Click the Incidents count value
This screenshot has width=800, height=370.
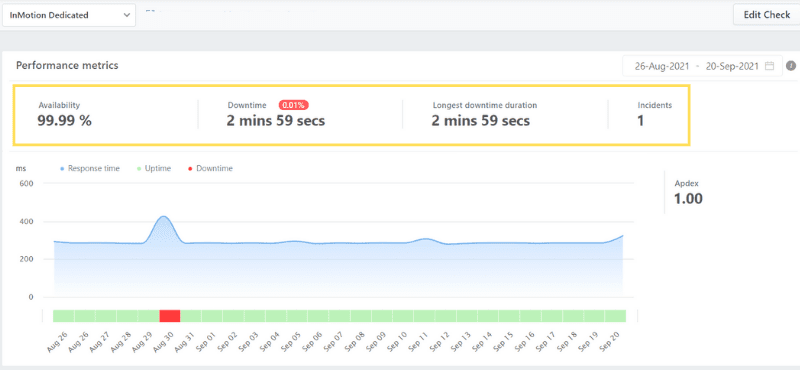tap(641, 121)
